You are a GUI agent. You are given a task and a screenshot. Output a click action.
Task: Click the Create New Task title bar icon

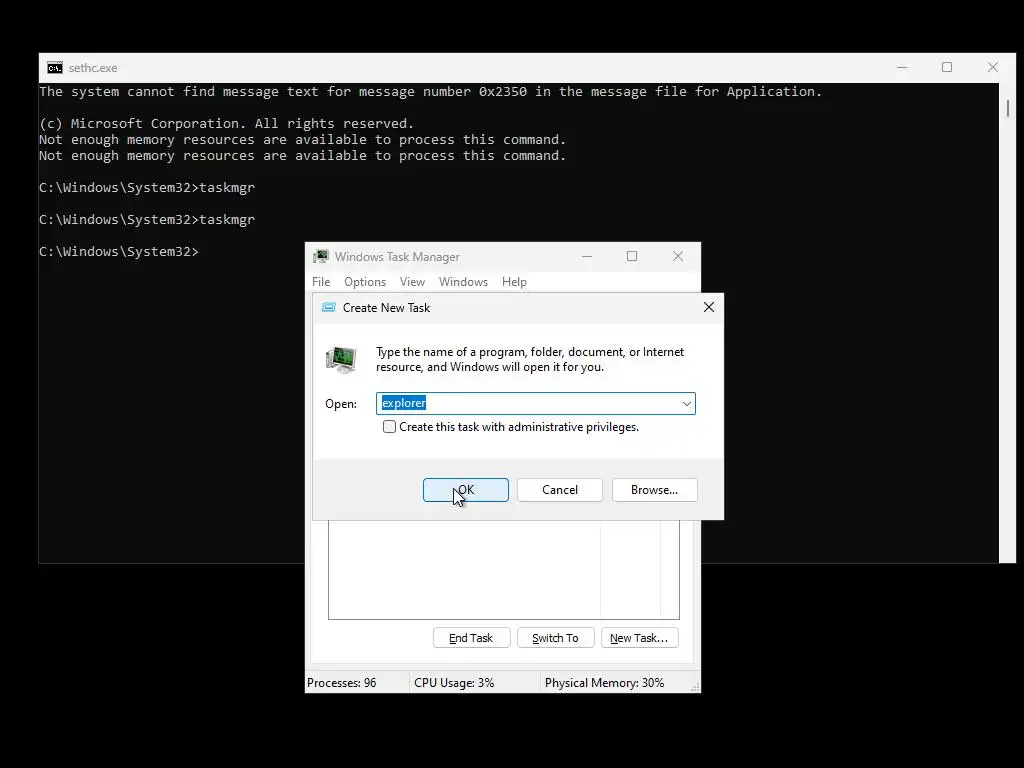tap(328, 308)
